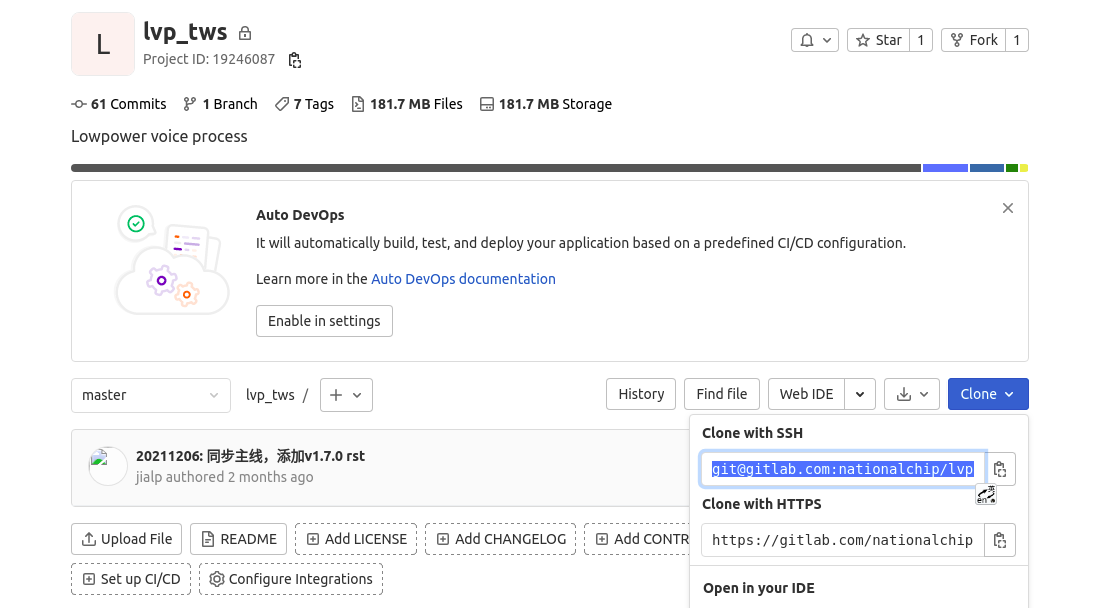This screenshot has width=1096, height=608.
Task: Toggle the Clone dropdown button
Action: tap(987, 394)
